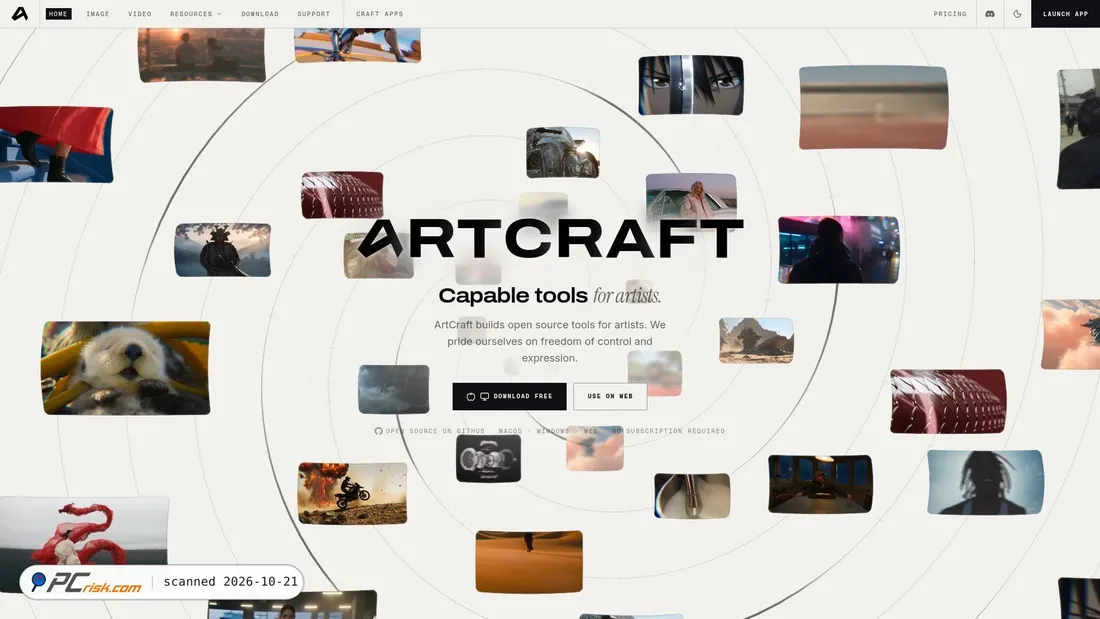Go to the Download nav item
Screen dimensions: 1100x619
point(260,14)
